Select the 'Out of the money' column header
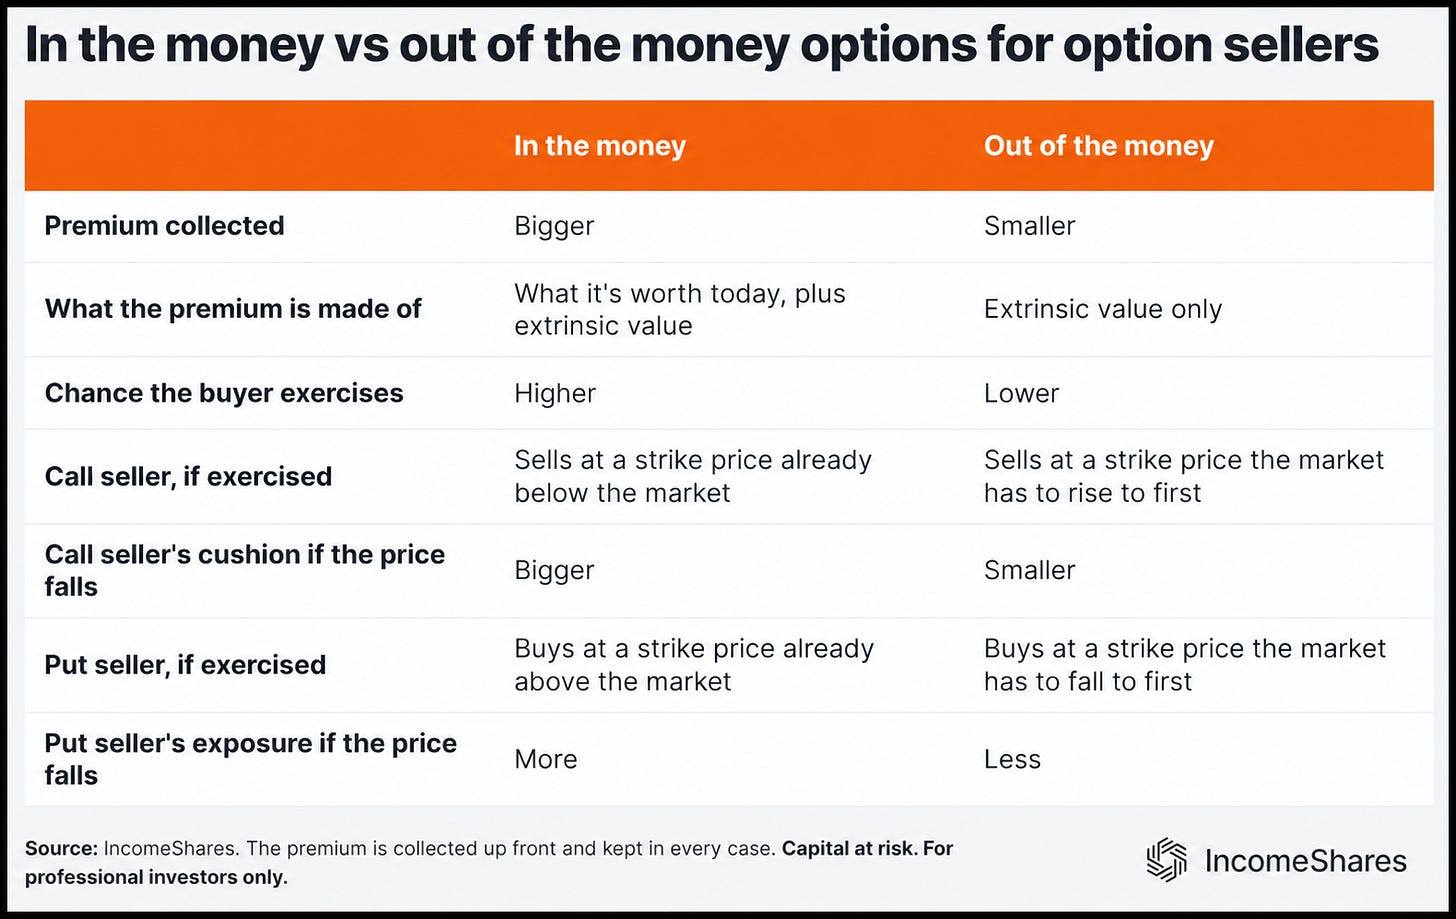 [x=1099, y=146]
